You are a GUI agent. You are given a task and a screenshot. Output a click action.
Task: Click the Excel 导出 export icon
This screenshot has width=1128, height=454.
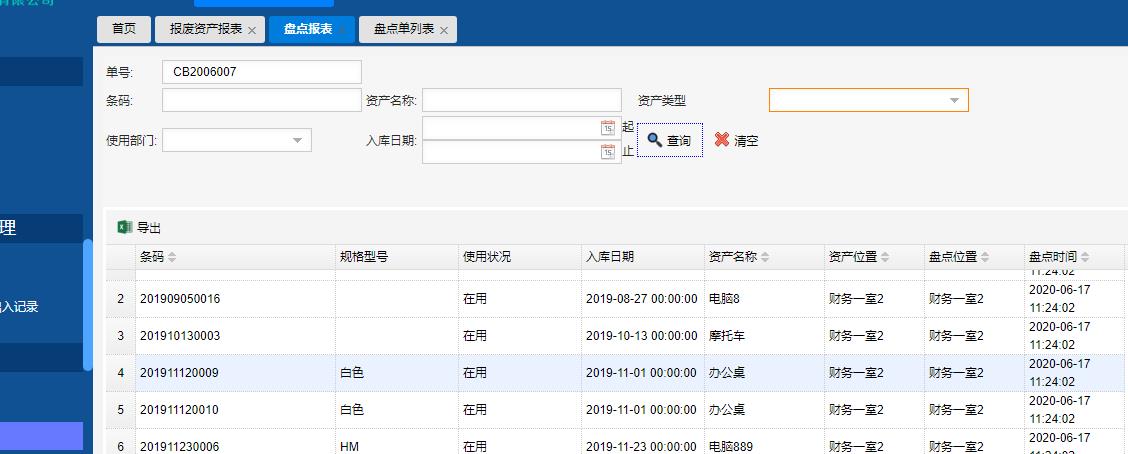(x=125, y=227)
